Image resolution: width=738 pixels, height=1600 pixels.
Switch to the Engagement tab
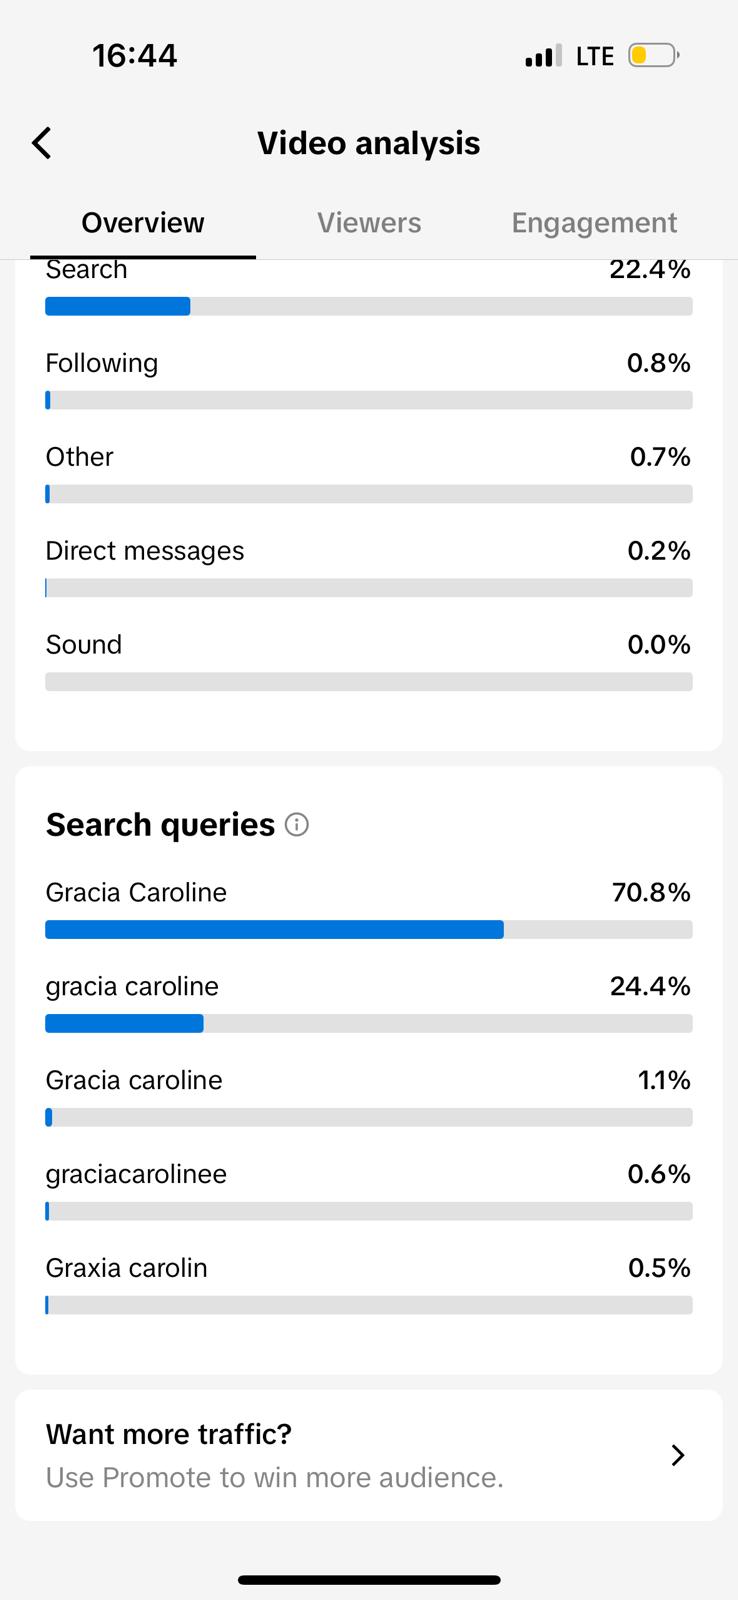pos(594,222)
